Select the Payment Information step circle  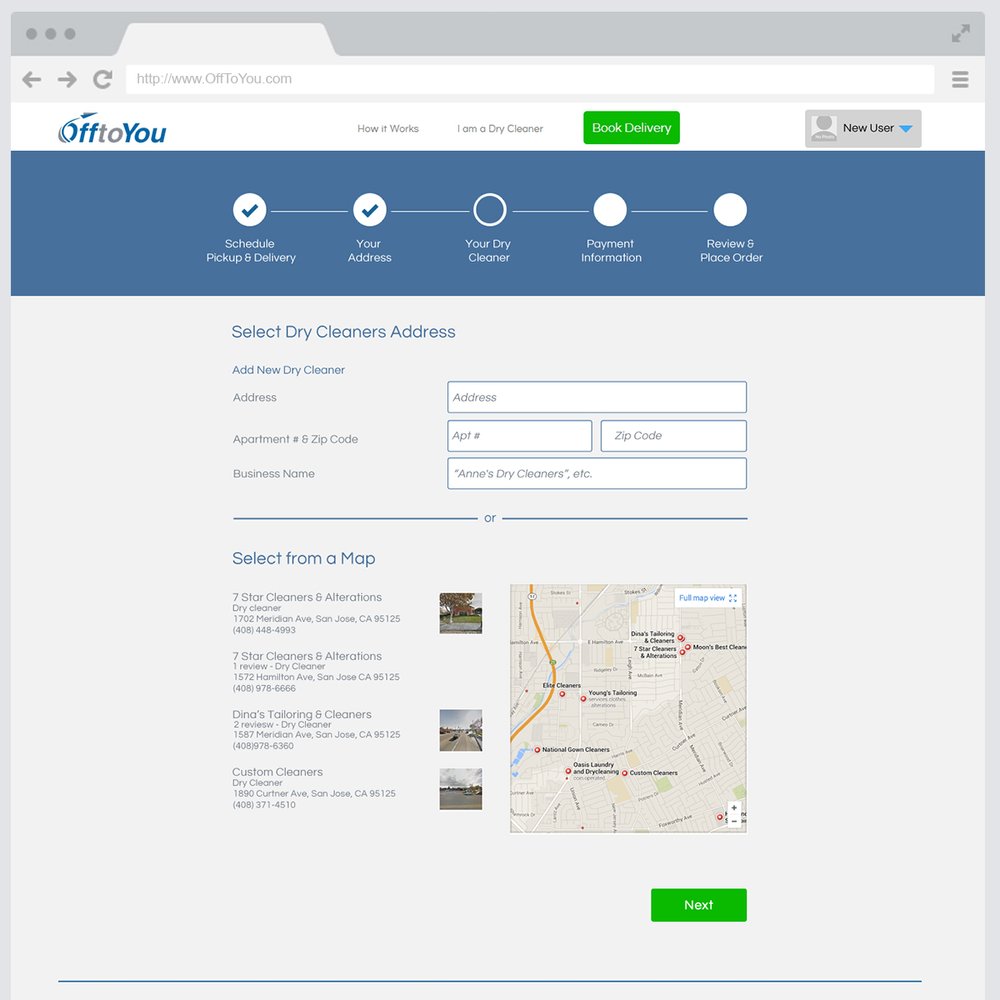coord(610,210)
